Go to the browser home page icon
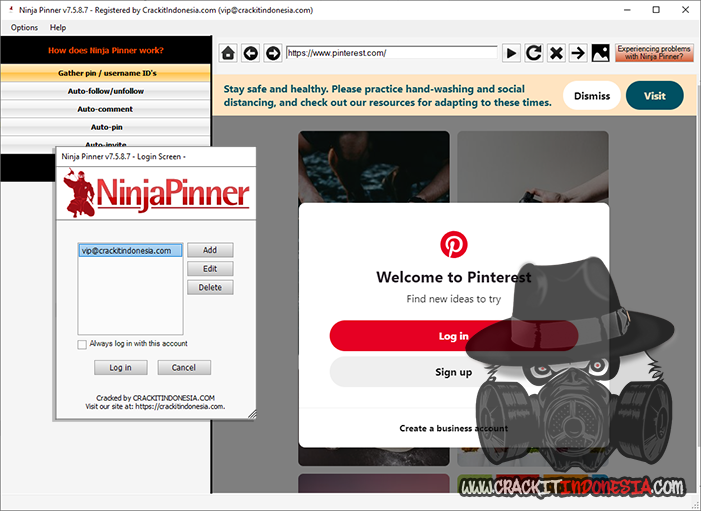Image resolution: width=701 pixels, height=511 pixels. (228, 53)
